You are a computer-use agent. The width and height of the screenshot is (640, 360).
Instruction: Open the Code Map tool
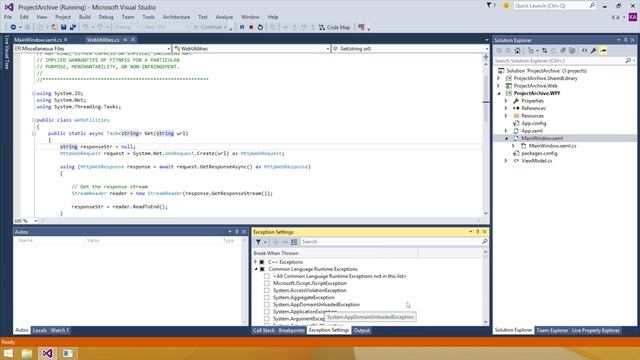(334, 27)
